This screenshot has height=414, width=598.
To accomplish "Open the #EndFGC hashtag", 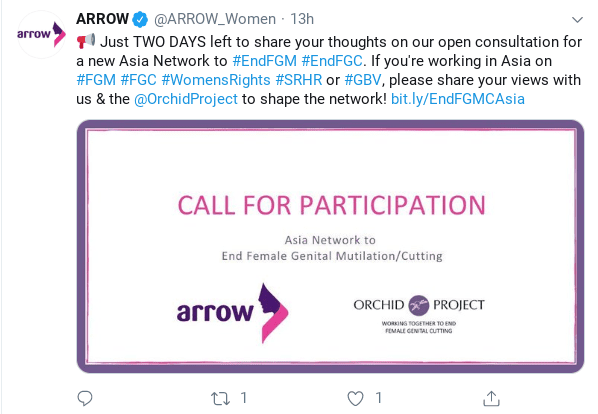I will click(x=332, y=61).
